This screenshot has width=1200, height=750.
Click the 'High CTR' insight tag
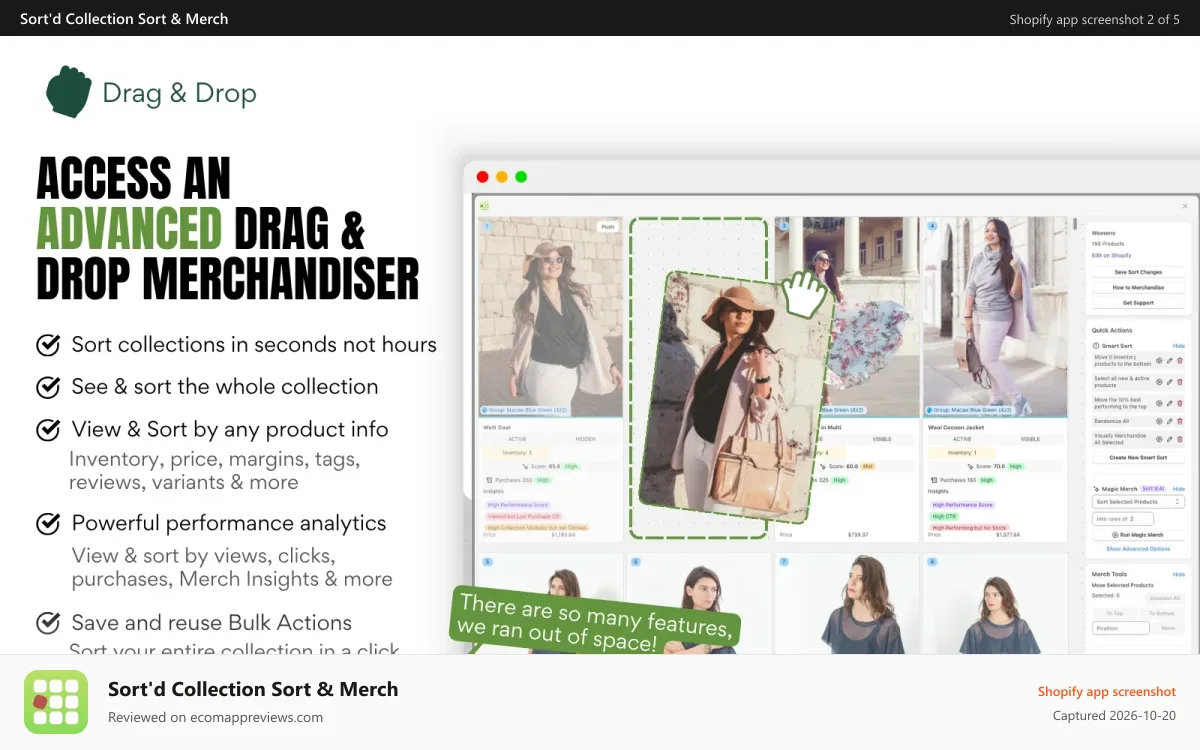(x=944, y=516)
